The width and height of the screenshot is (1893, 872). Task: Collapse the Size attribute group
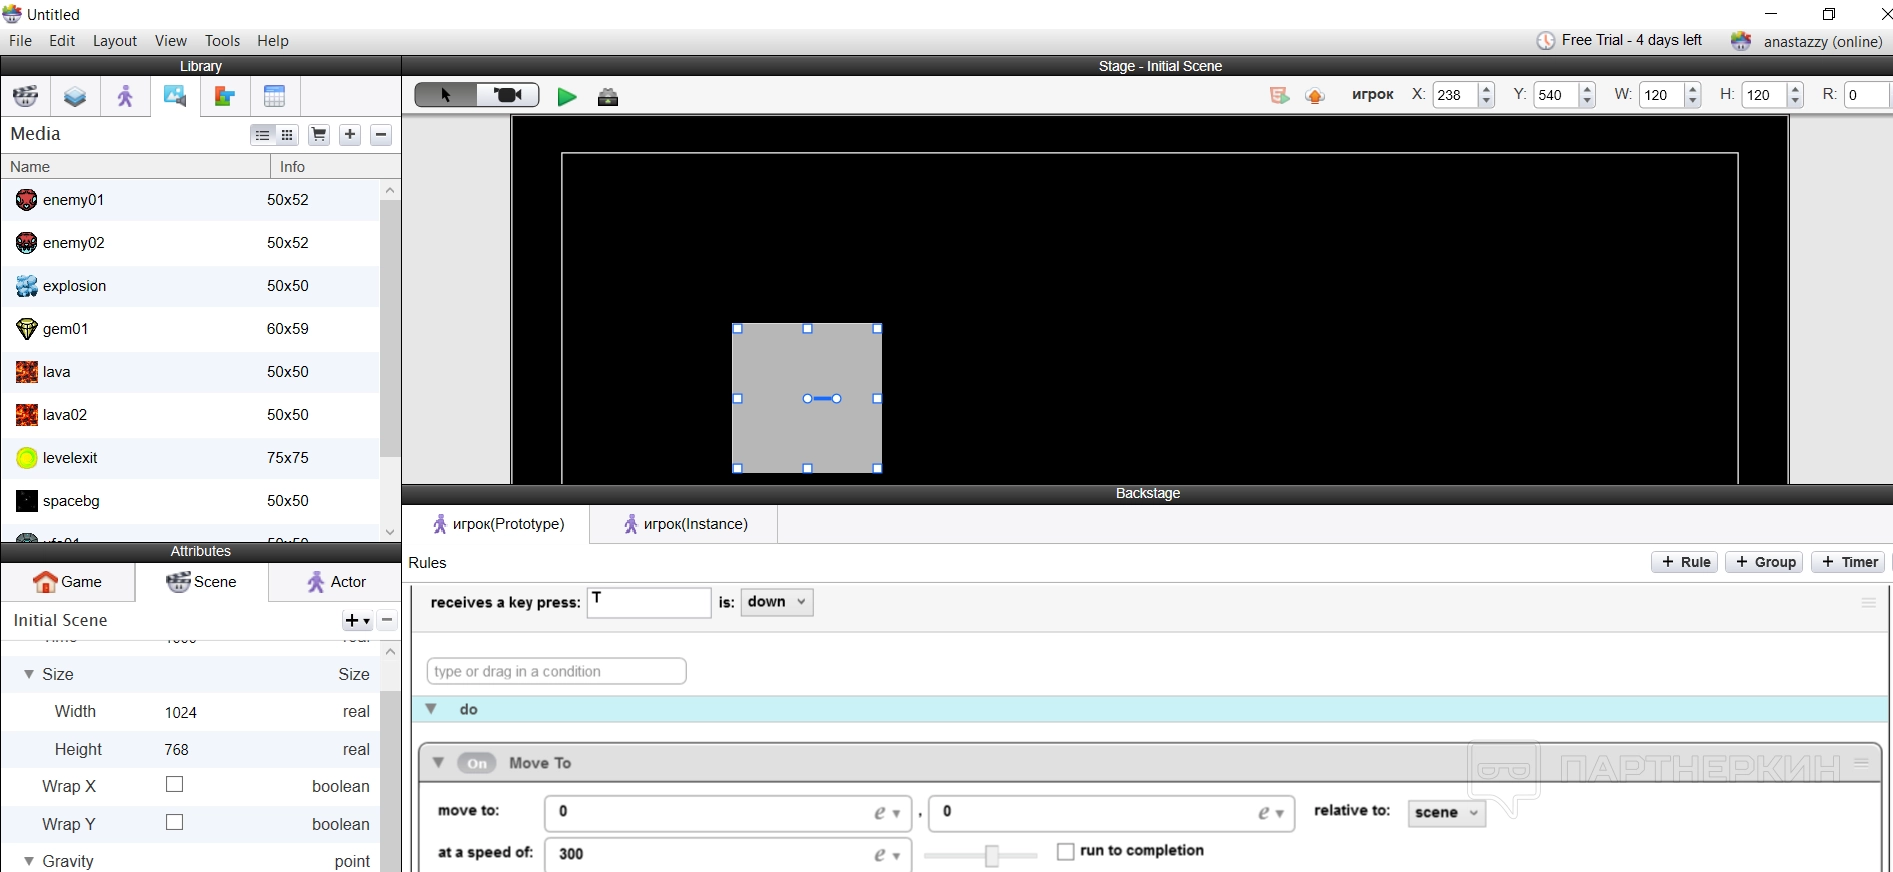(x=29, y=675)
